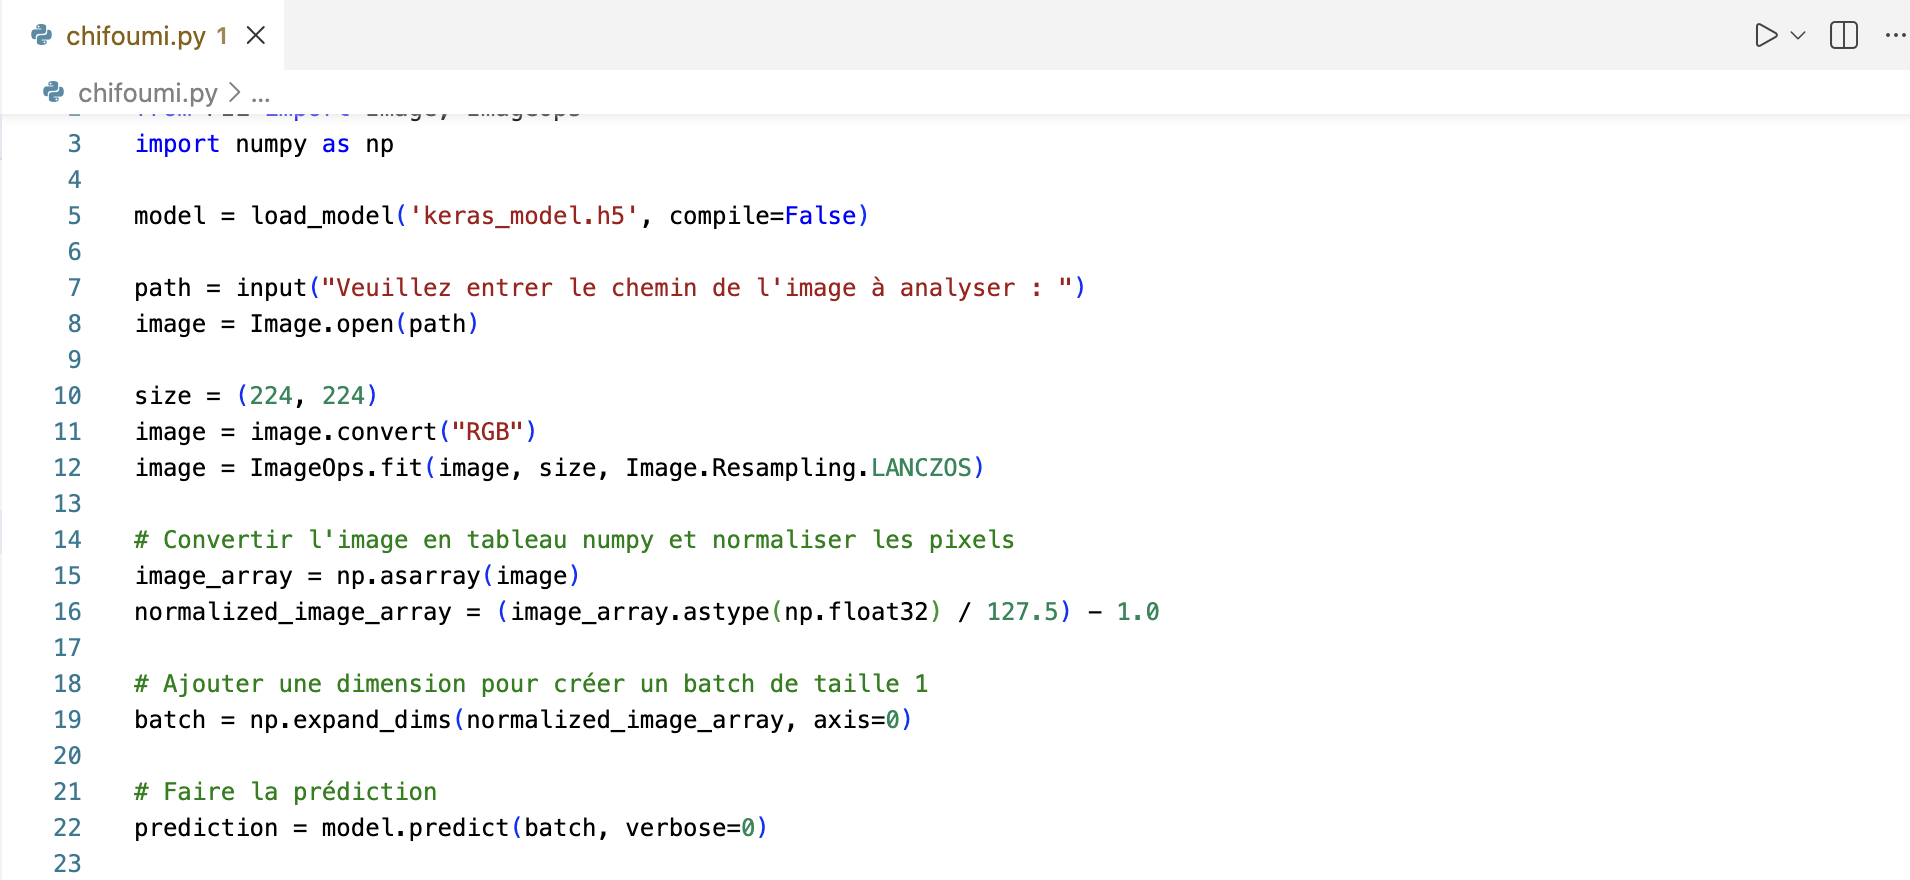Select line number 12 in the gutter
Viewport: 1910px width, 880px height.
click(67, 468)
